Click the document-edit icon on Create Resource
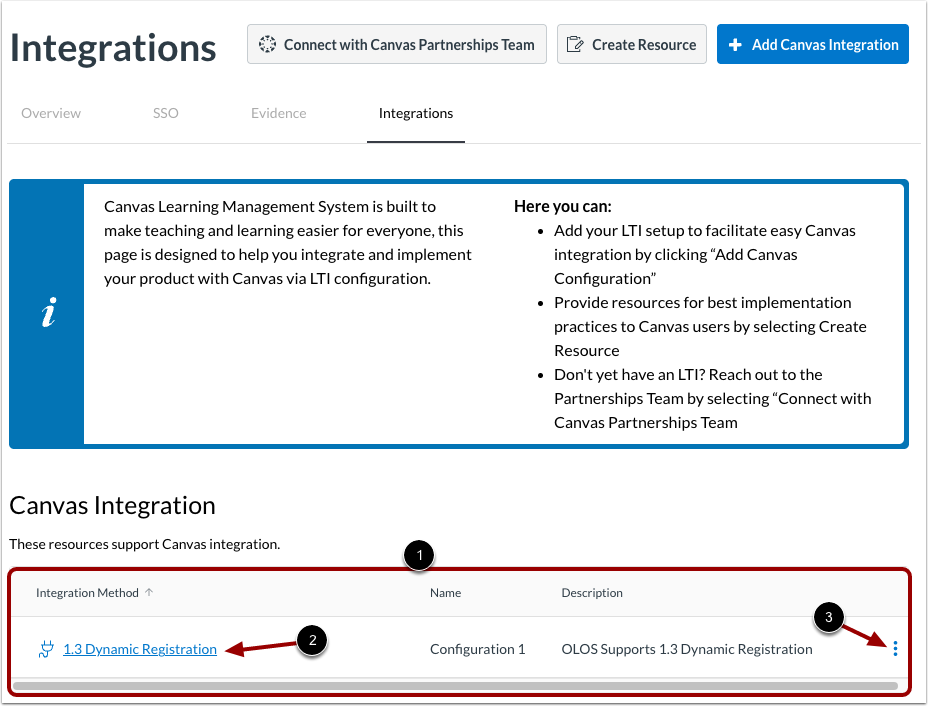 tap(576, 44)
